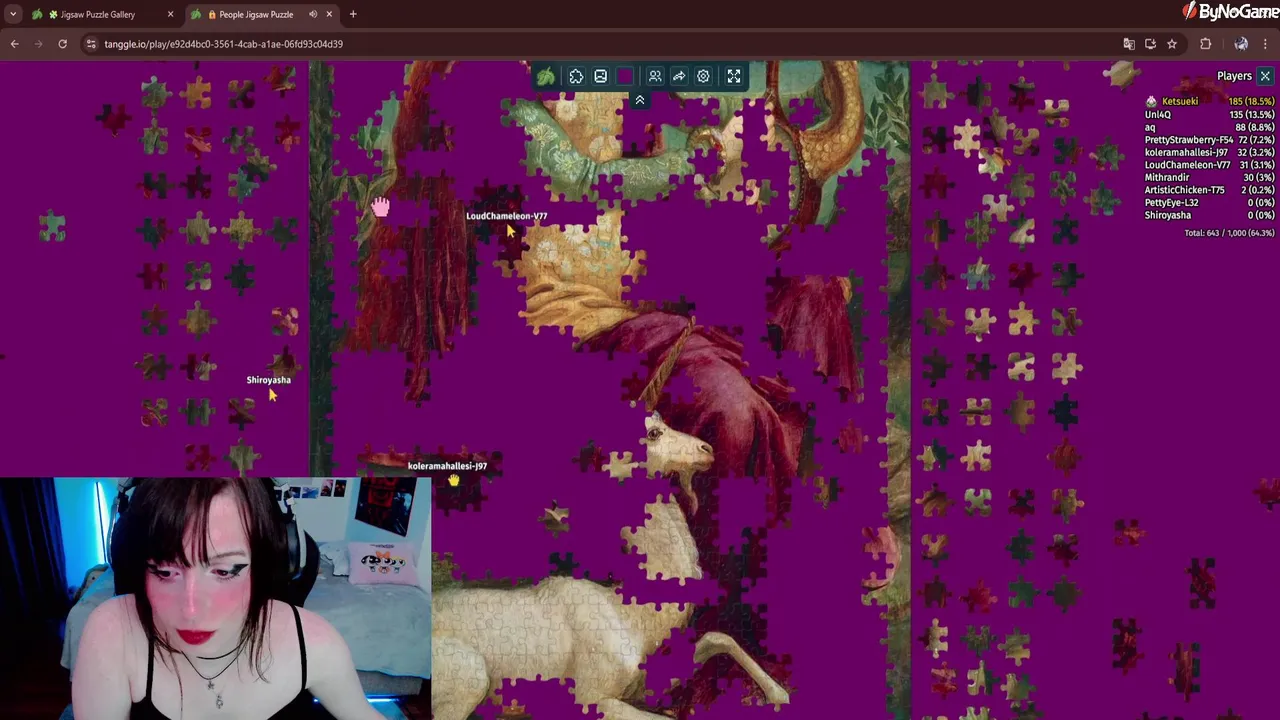Click the Tanggle leaf logo in the toolbar
Screen dimensions: 1280x720
tap(545, 76)
